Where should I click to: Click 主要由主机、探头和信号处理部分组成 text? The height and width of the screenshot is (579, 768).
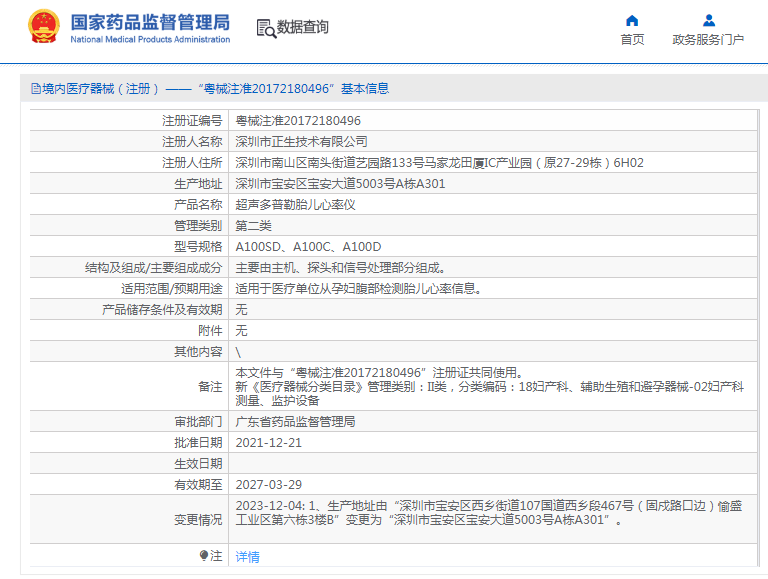click(340, 268)
